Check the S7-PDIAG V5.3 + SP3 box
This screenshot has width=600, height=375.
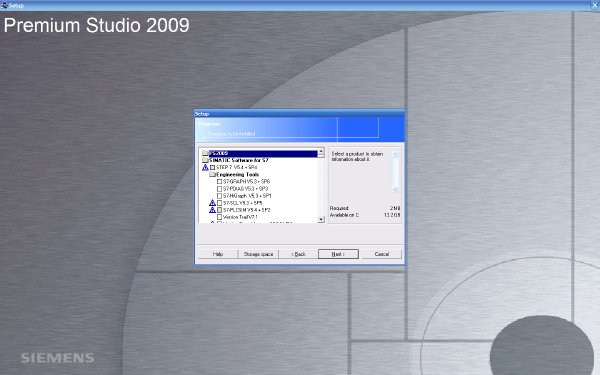point(219,189)
